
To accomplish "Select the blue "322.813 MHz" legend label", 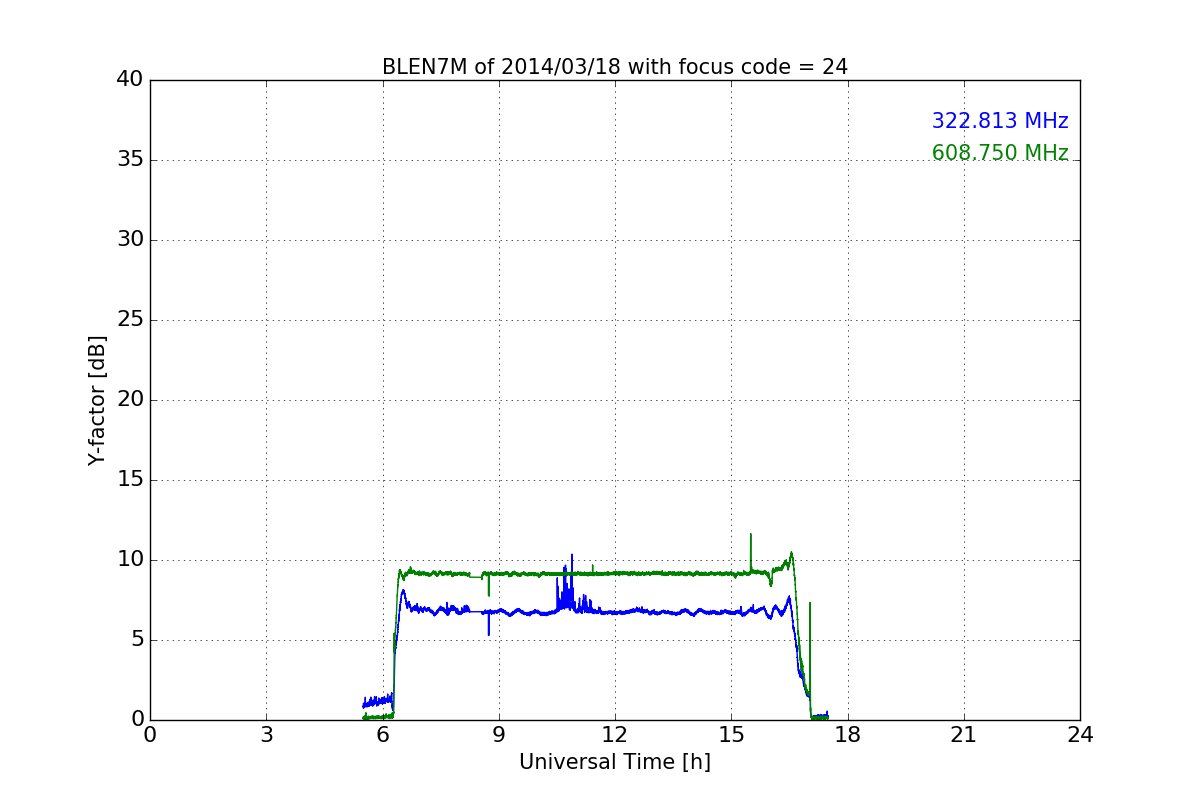I will 1000,121.
